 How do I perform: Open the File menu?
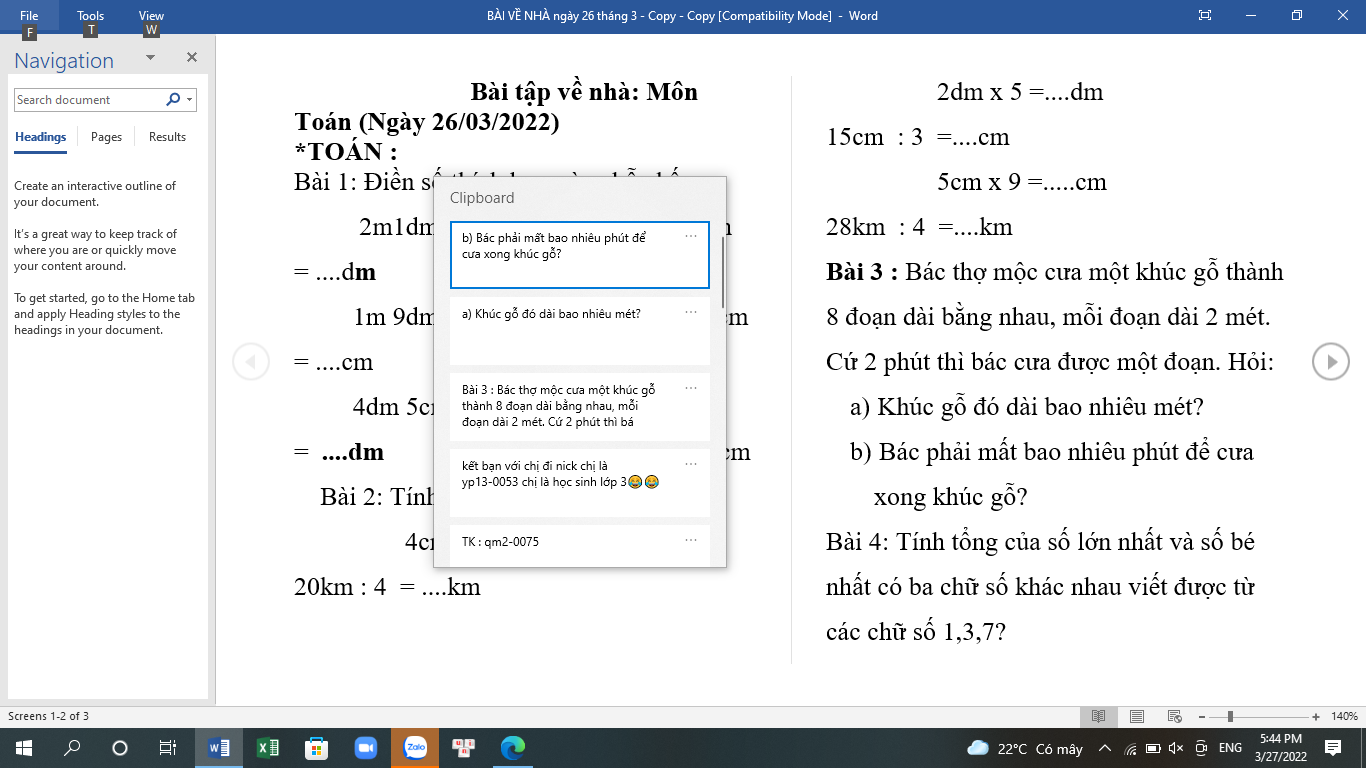tap(29, 16)
